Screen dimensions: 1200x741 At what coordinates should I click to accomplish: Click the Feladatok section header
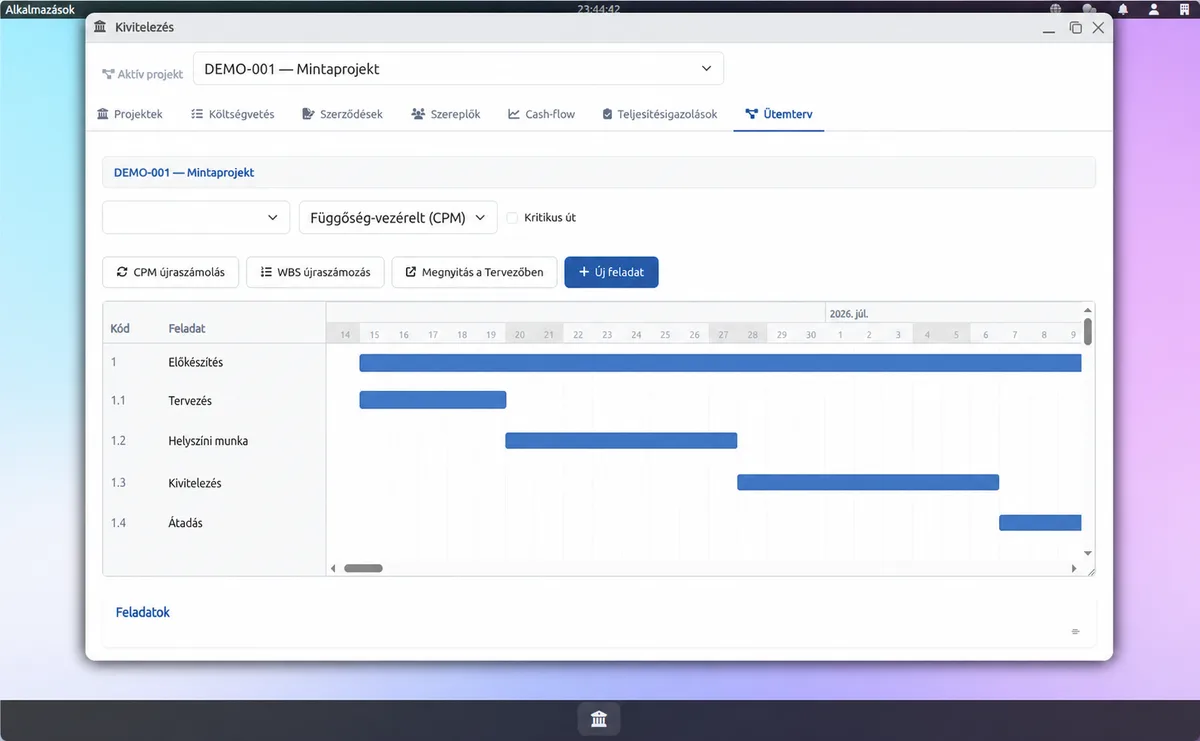pyautogui.click(x=143, y=612)
